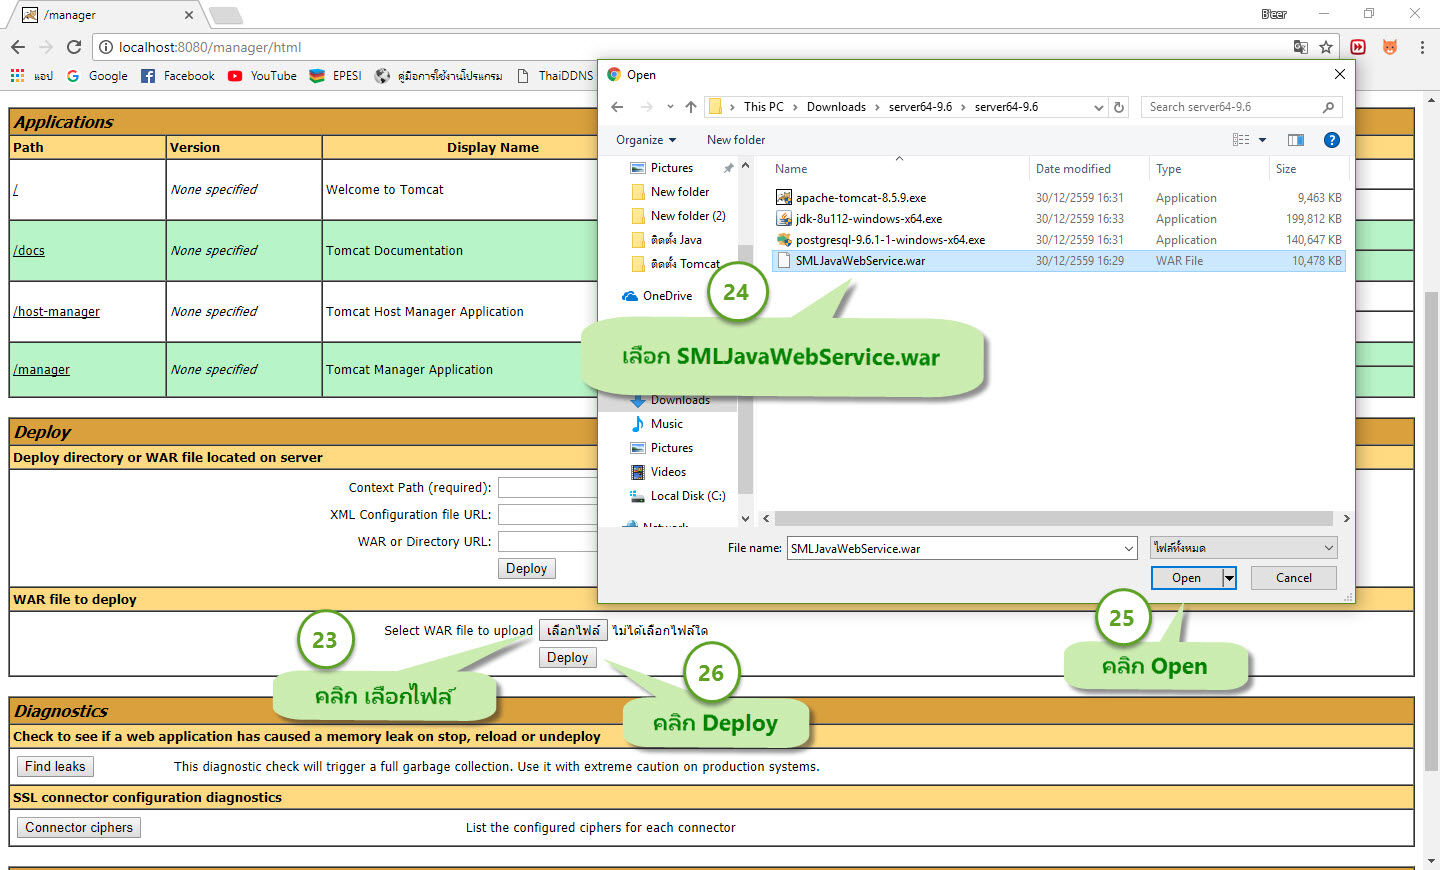
Task: Click the Find leaks button
Action: coord(54,766)
